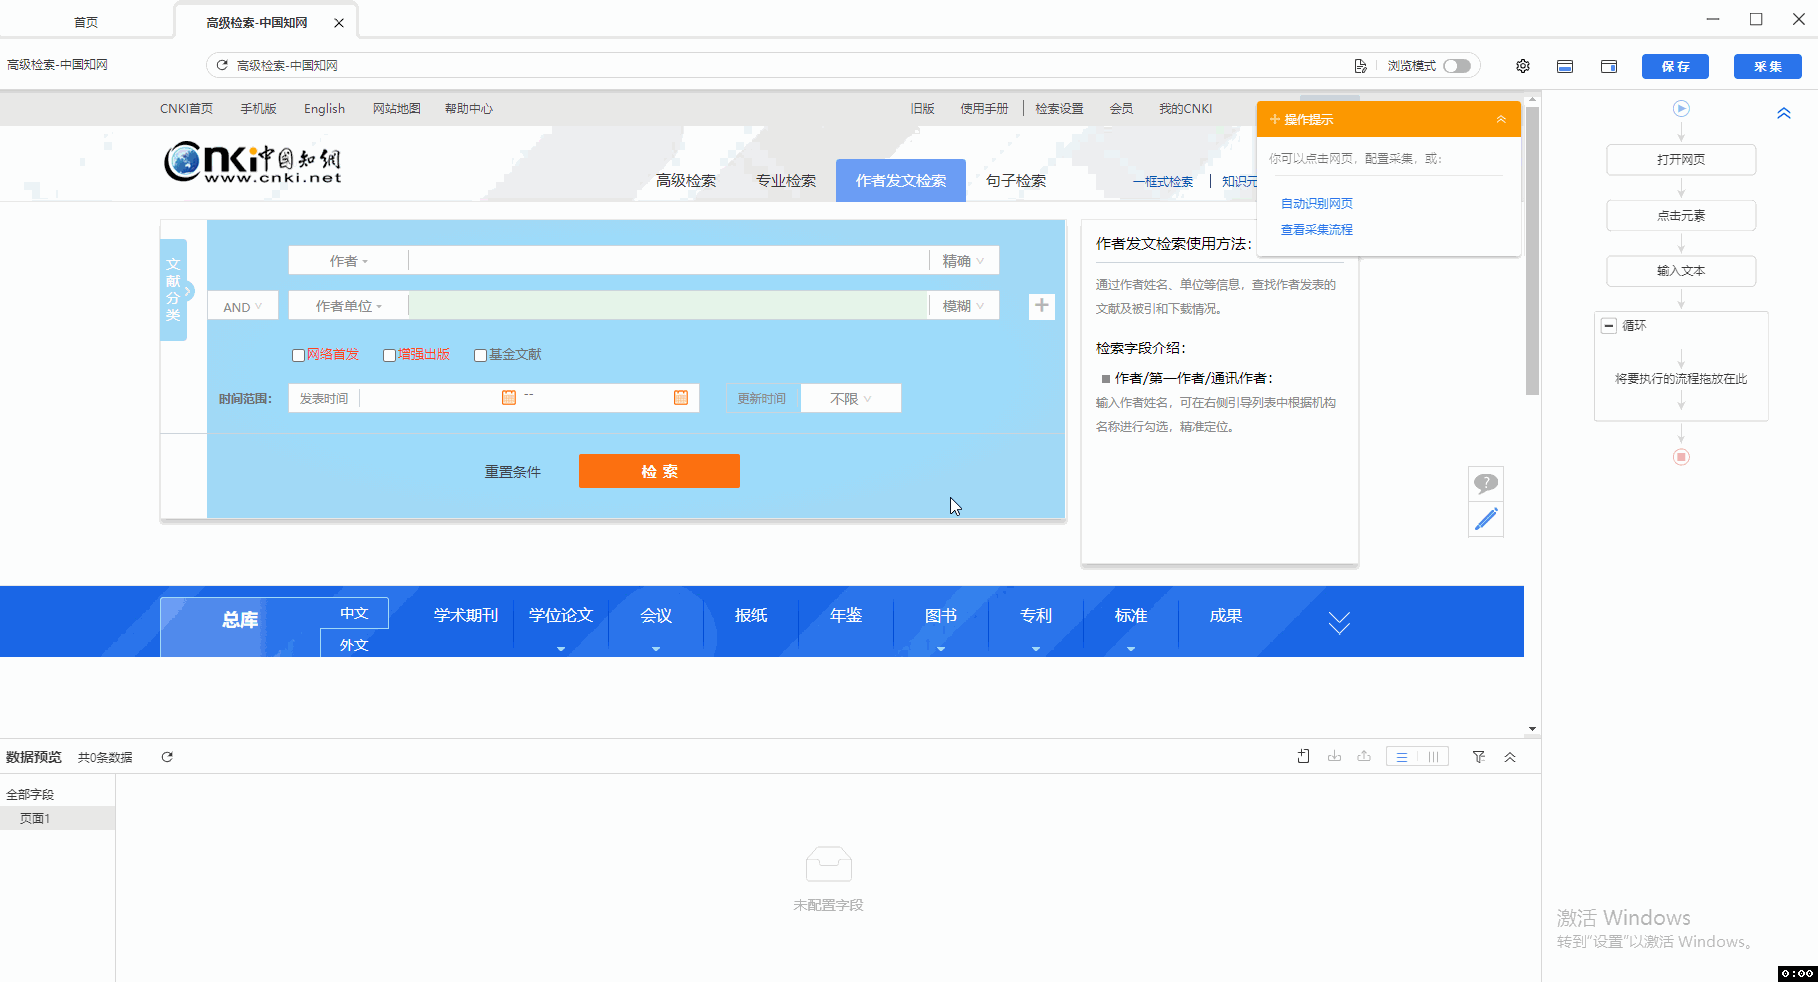The height and width of the screenshot is (982, 1818).
Task: Click the 输入文本 workflow step
Action: coord(1681,271)
